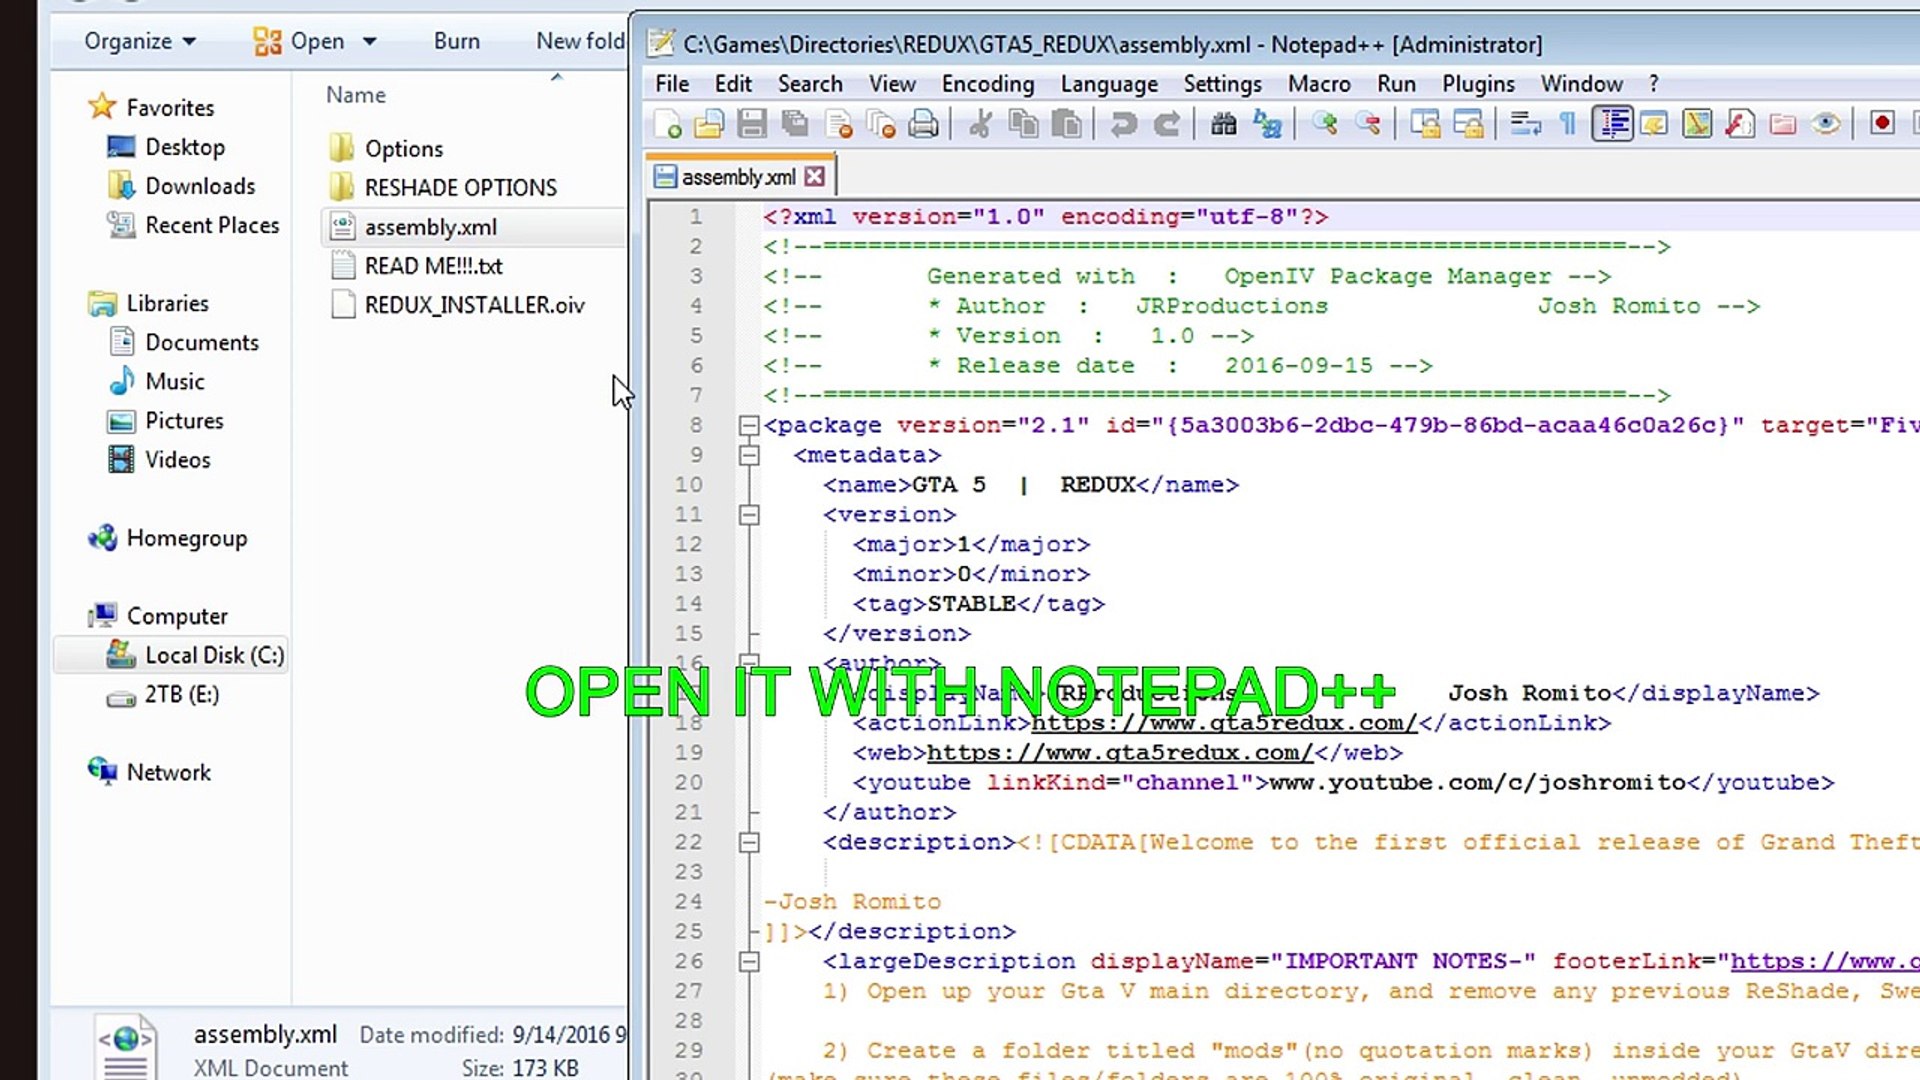Click the New file toolbar icon
This screenshot has width=1920, height=1080.
click(667, 124)
